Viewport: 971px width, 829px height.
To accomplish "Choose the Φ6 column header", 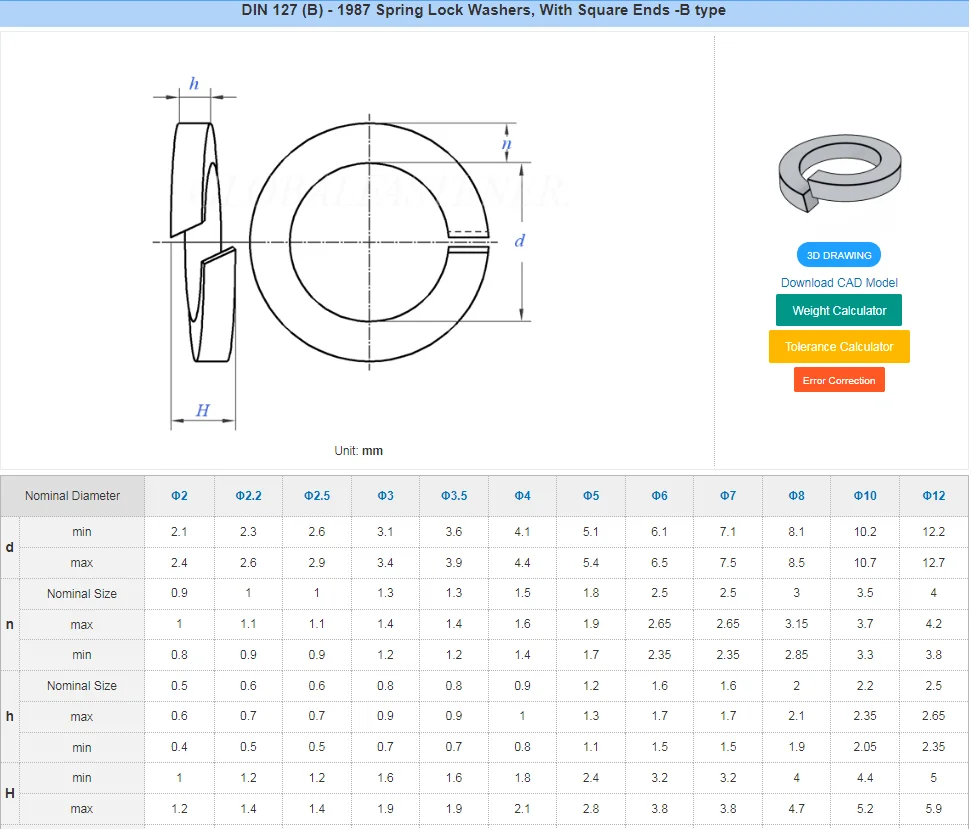I will coord(659,496).
